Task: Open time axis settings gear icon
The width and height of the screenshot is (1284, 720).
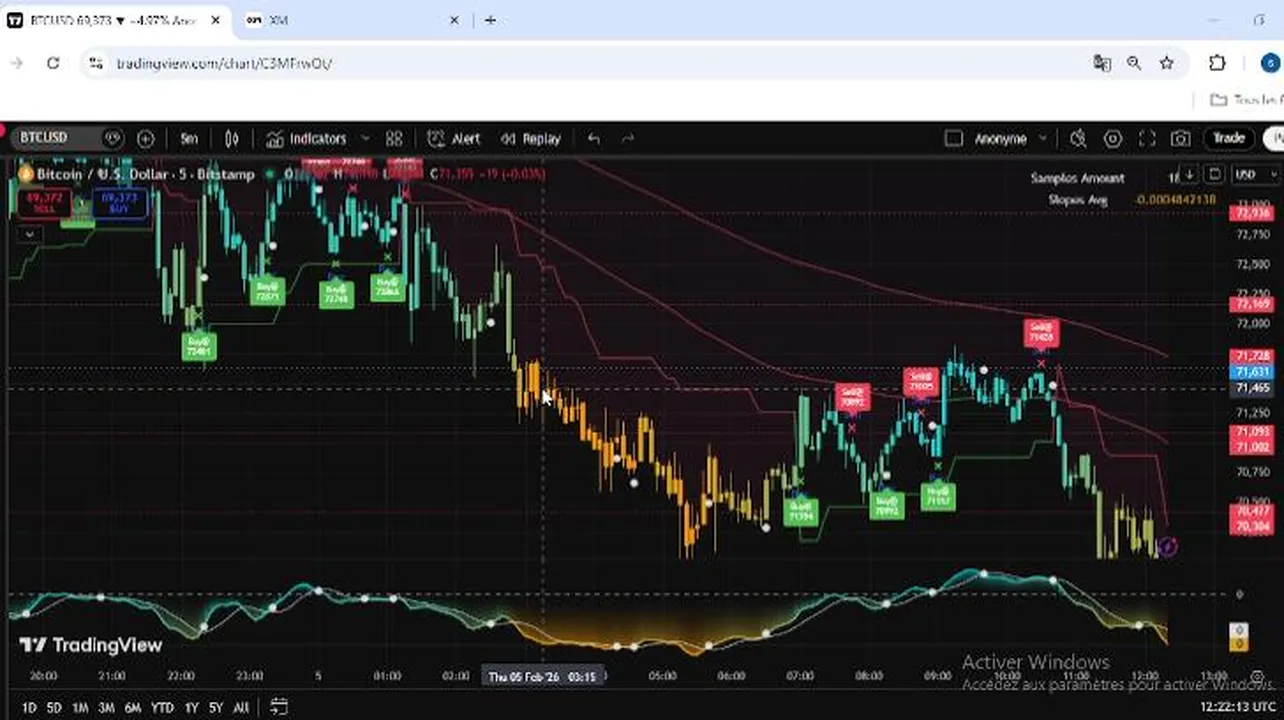Action: [1257, 677]
